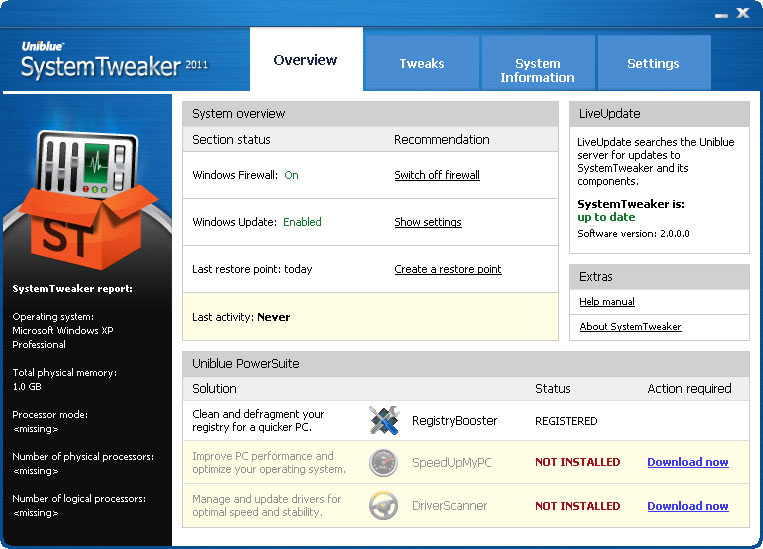Click the Action required column header

pos(689,388)
